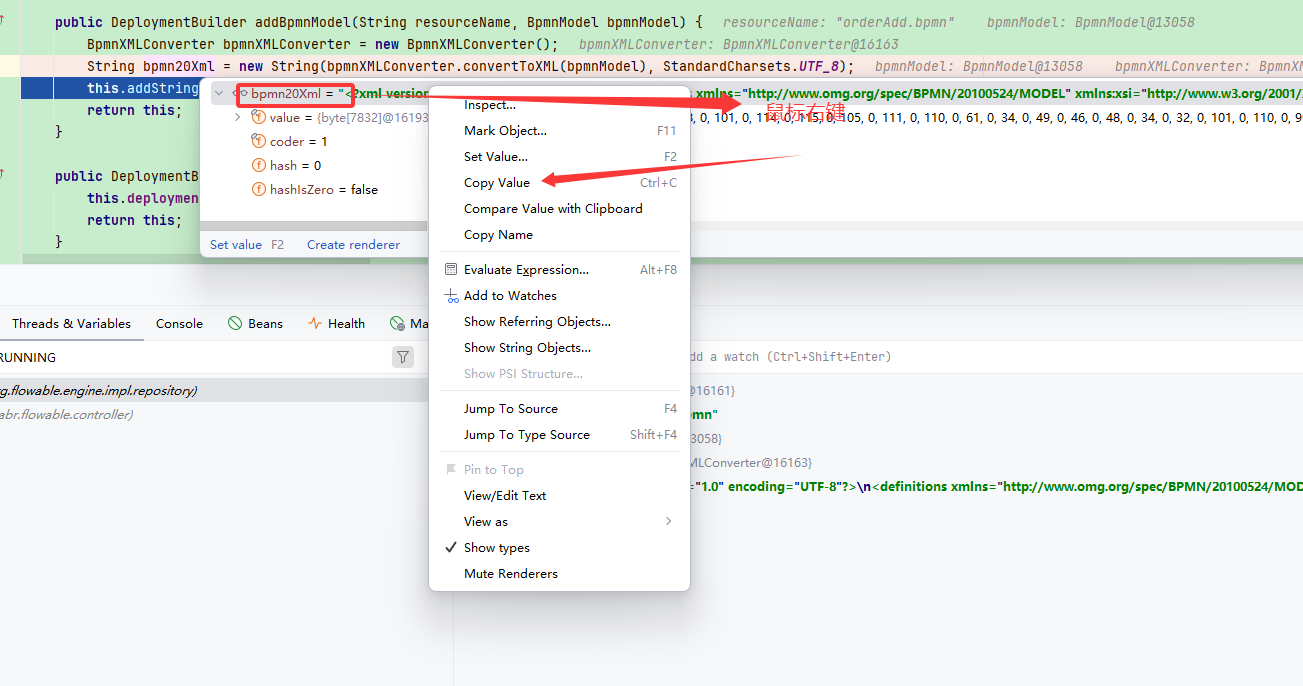Viewport: 1303px width, 686px height.
Task: Click the field icon next to hashIsZero
Action: point(258,189)
